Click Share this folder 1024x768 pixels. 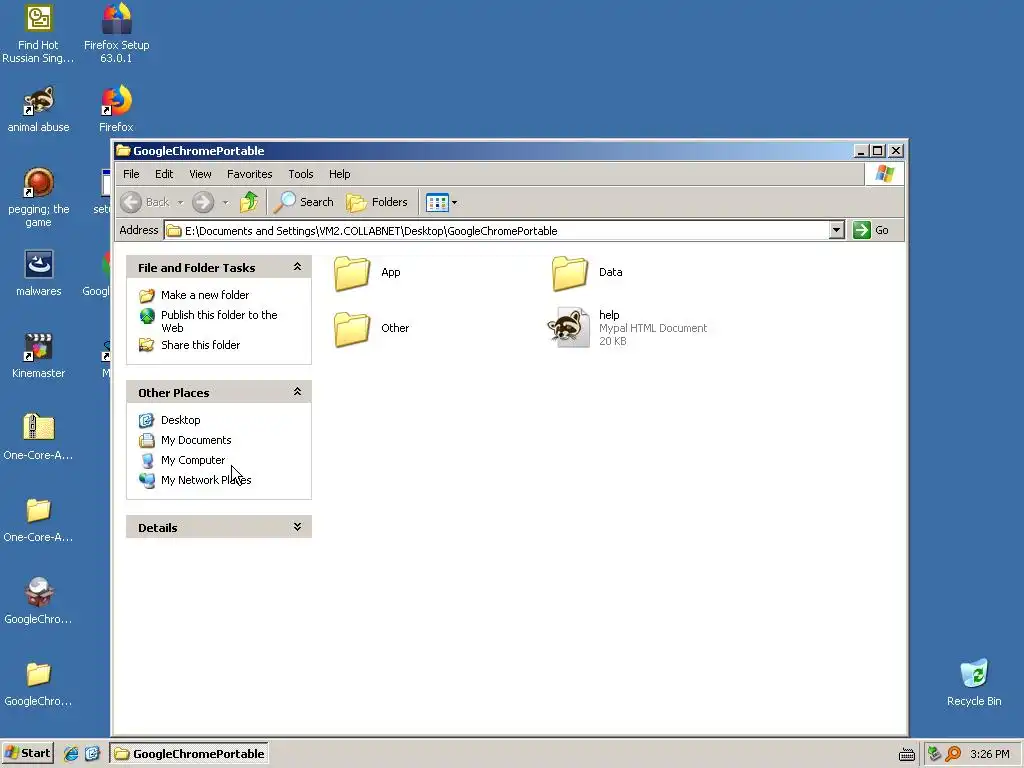pos(200,345)
